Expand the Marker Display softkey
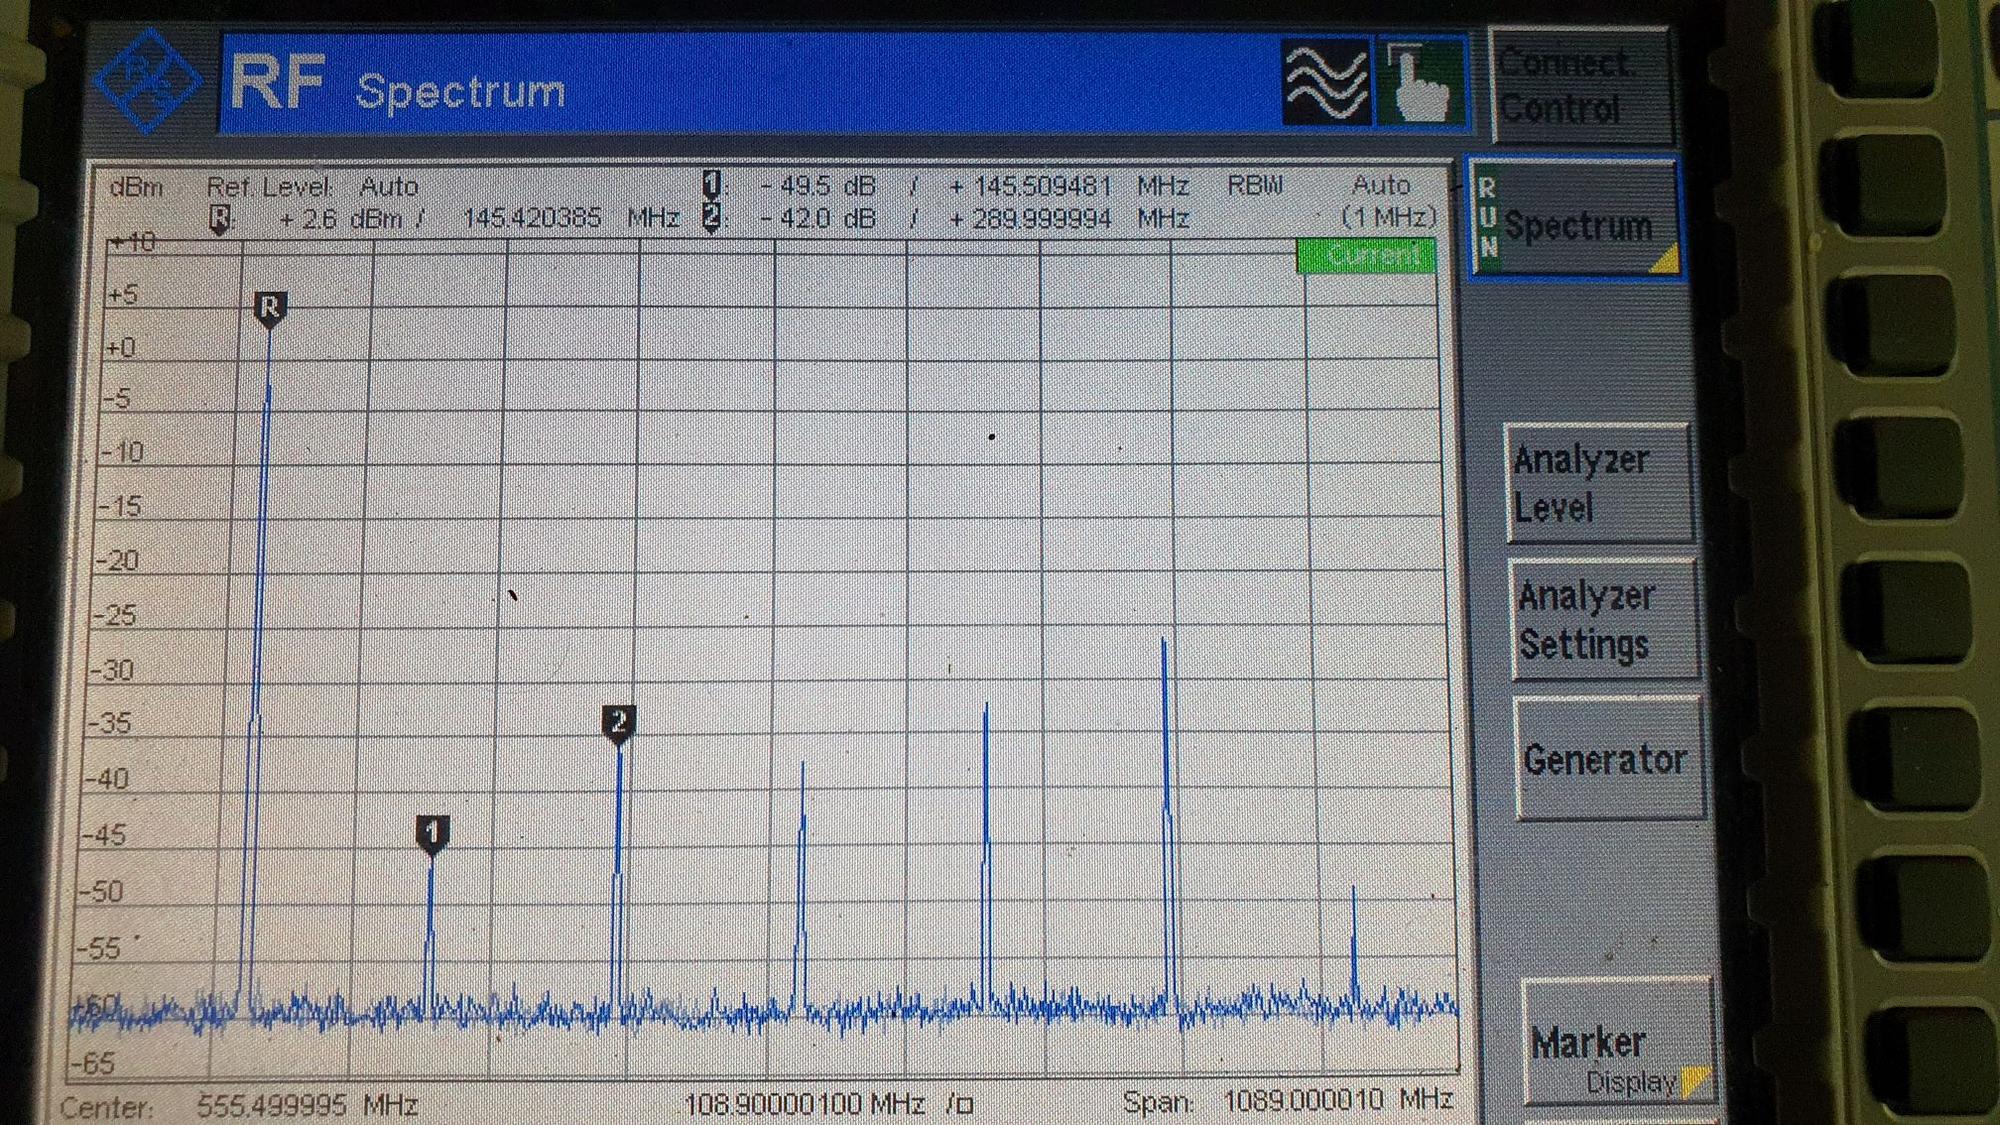2000x1125 pixels. pyautogui.click(x=1616, y=1044)
